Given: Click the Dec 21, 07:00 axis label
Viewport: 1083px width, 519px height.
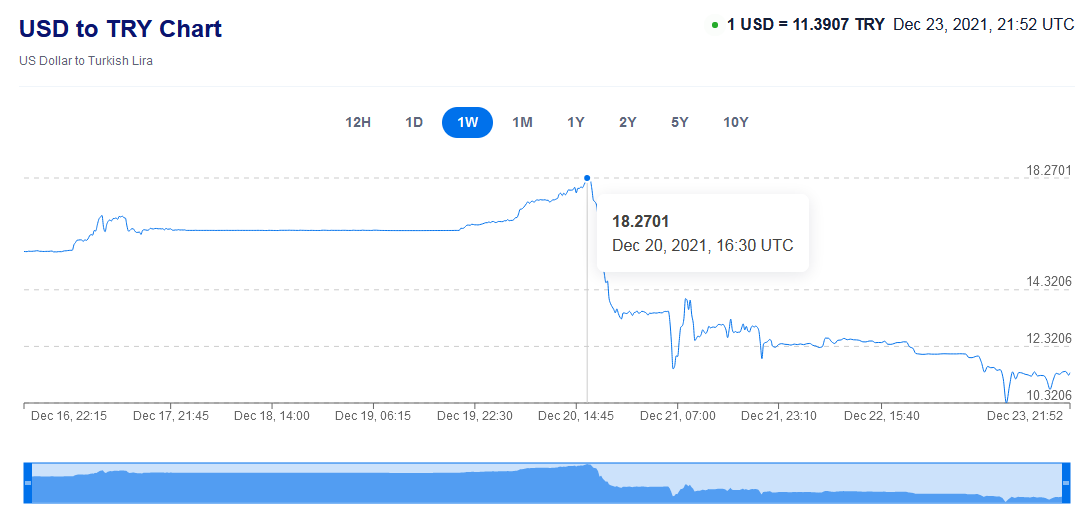Looking at the screenshot, I should (x=678, y=415).
